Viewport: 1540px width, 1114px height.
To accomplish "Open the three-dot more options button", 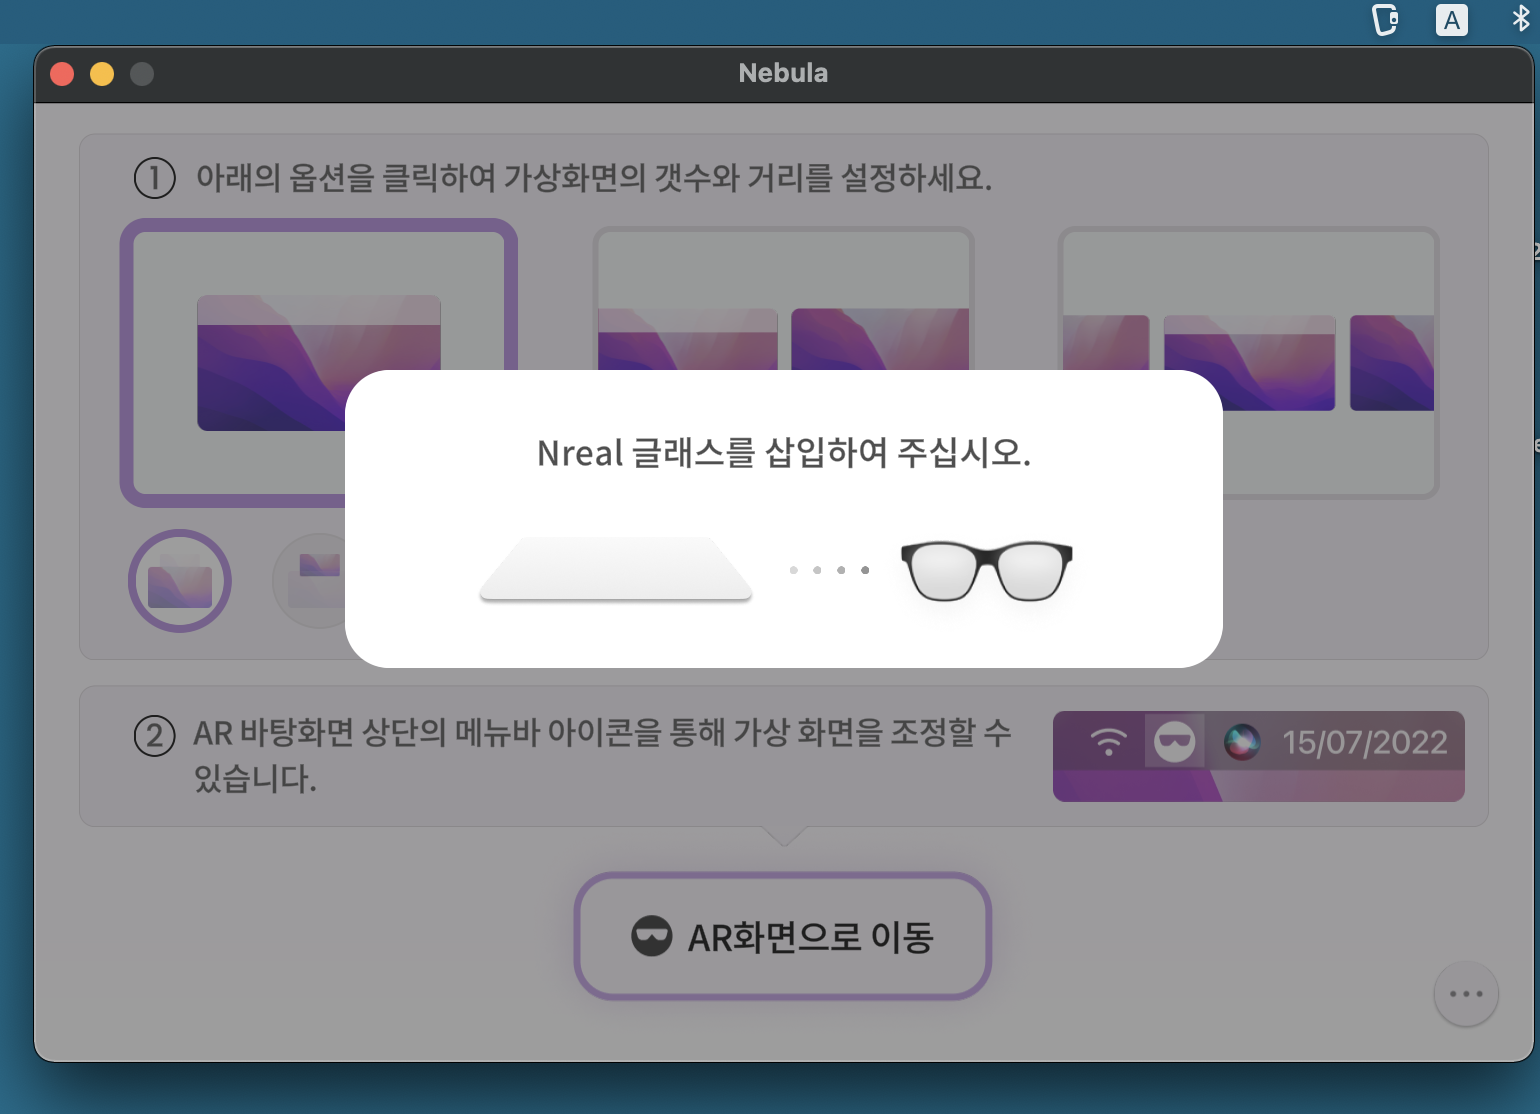I will 1466,994.
